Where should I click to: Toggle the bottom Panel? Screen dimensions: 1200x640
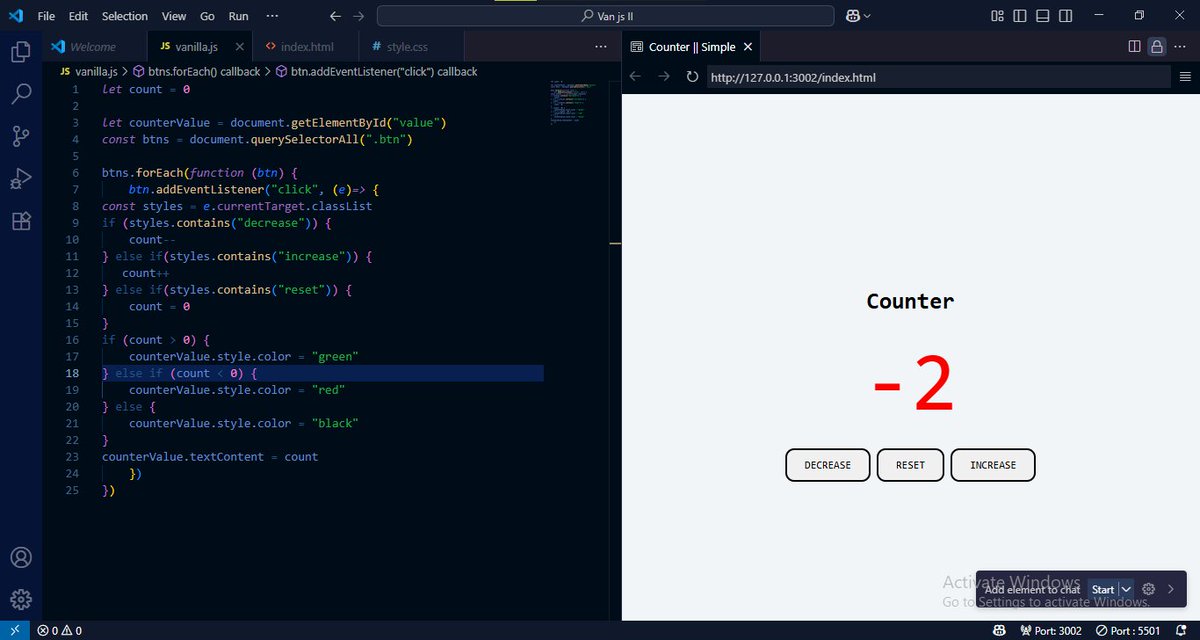click(x=1043, y=16)
